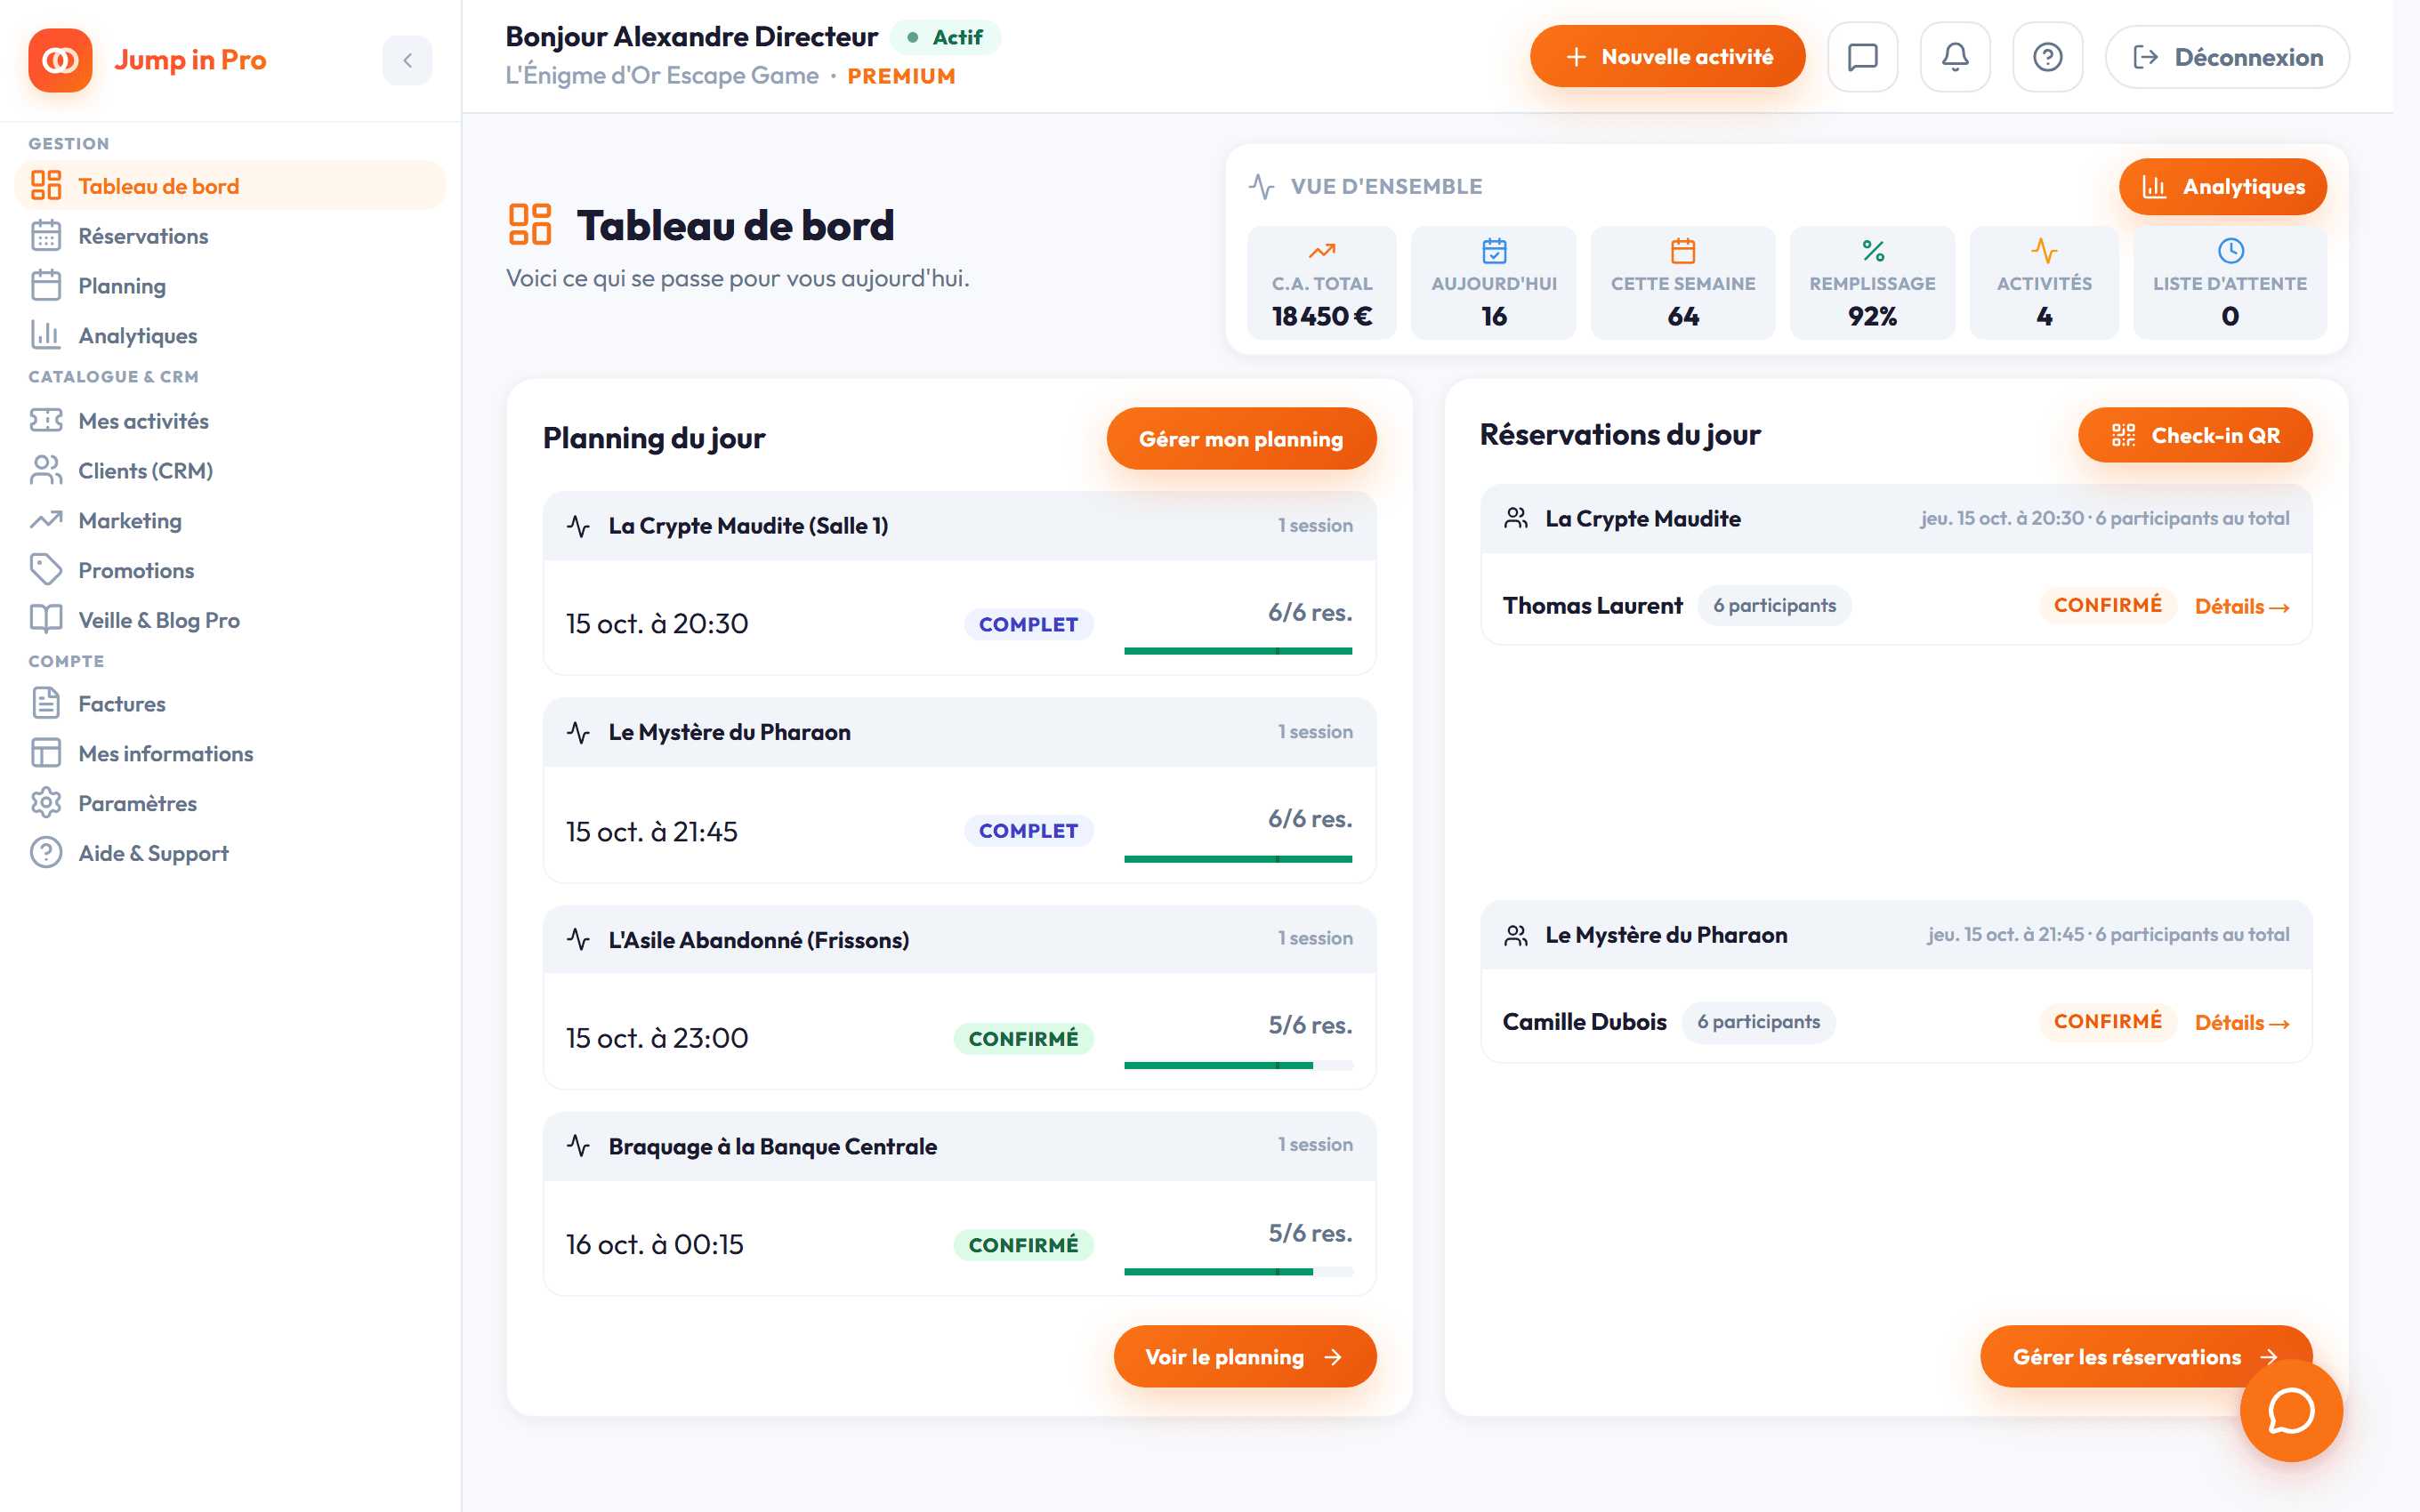Click the Camille Dubois name

pos(1584,1022)
